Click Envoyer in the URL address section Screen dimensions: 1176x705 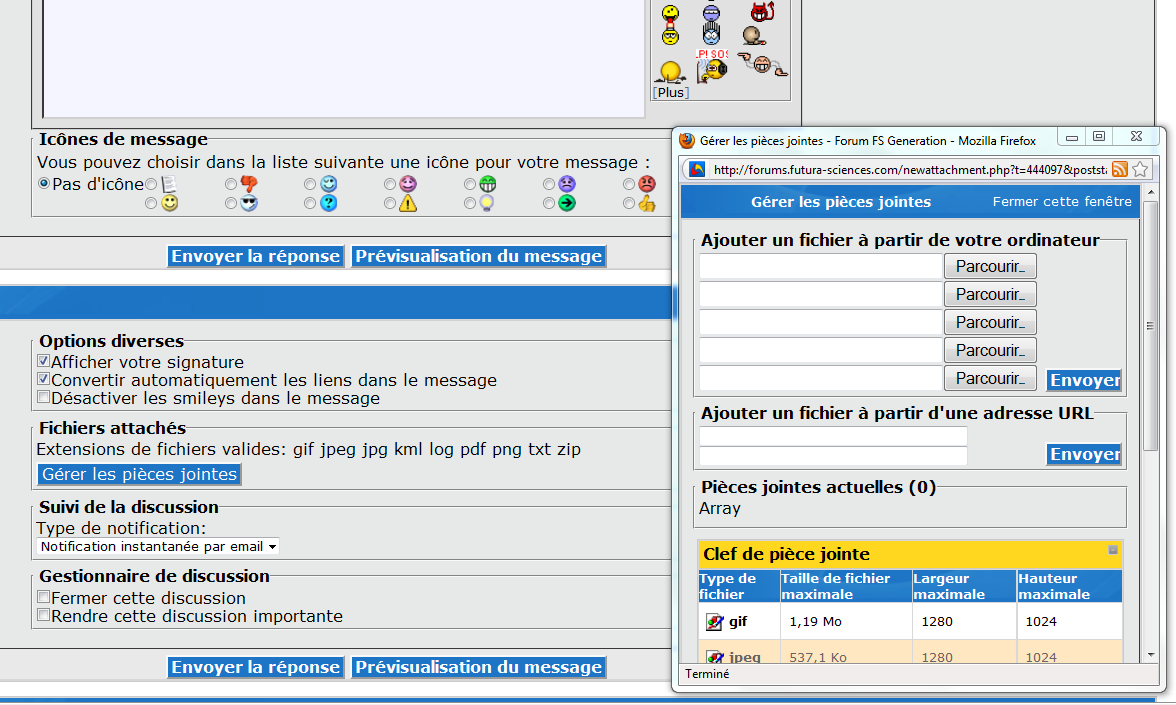click(1084, 454)
